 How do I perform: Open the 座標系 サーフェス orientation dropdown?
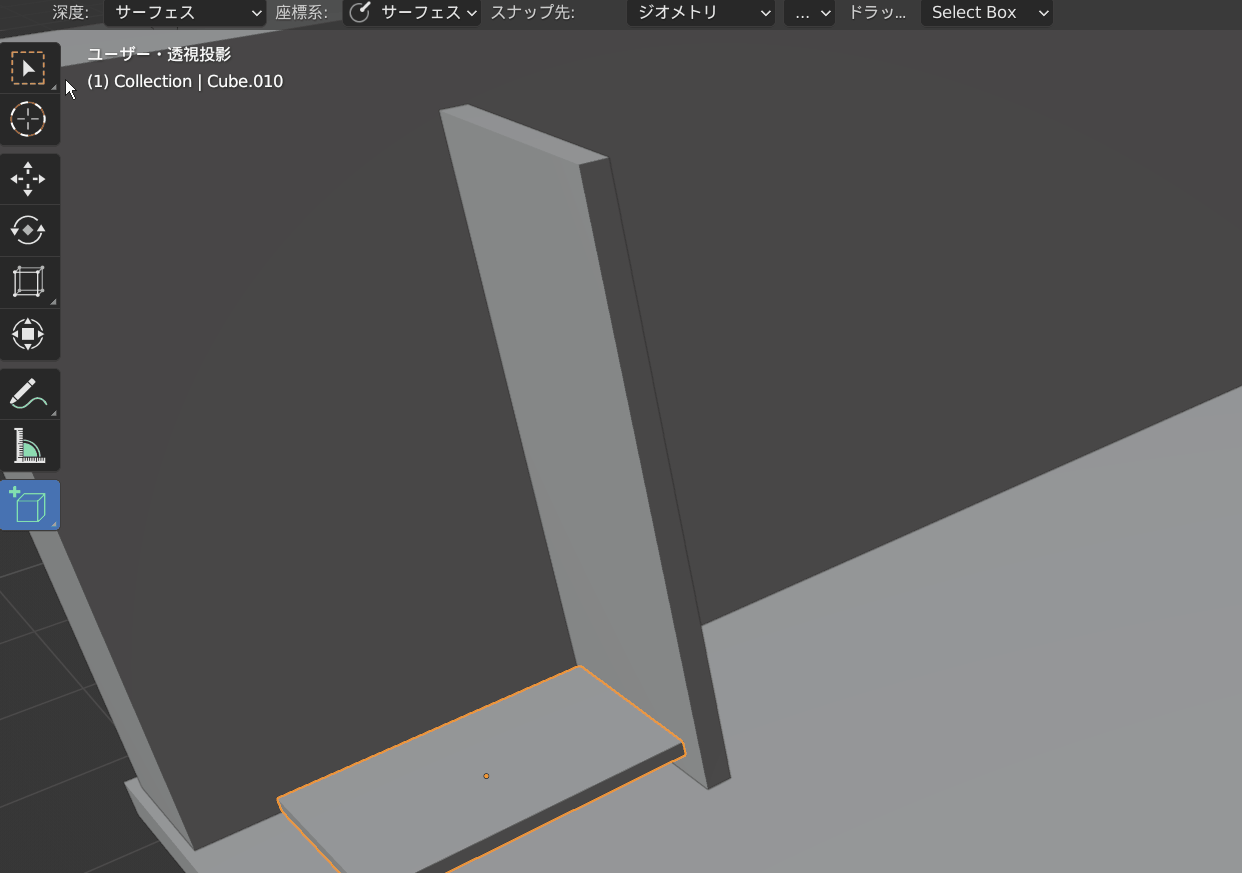pos(412,13)
